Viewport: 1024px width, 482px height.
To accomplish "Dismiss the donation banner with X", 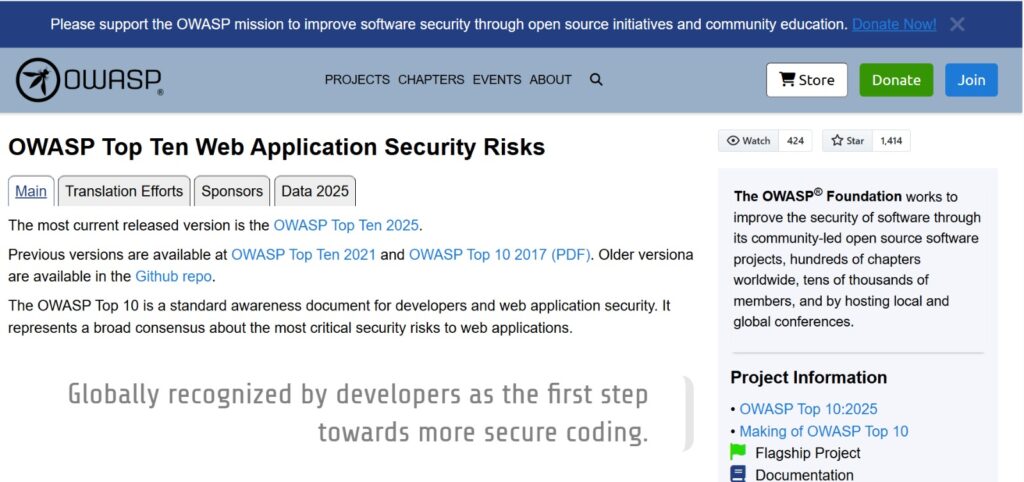I will point(957,24).
